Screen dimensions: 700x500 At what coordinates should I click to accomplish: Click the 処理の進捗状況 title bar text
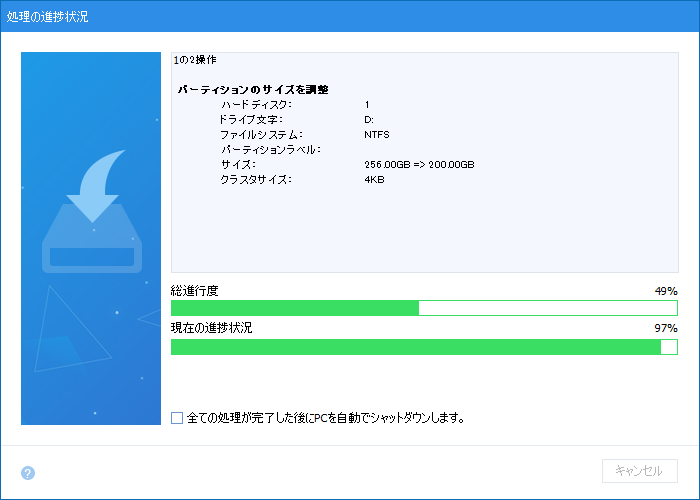pos(47,17)
